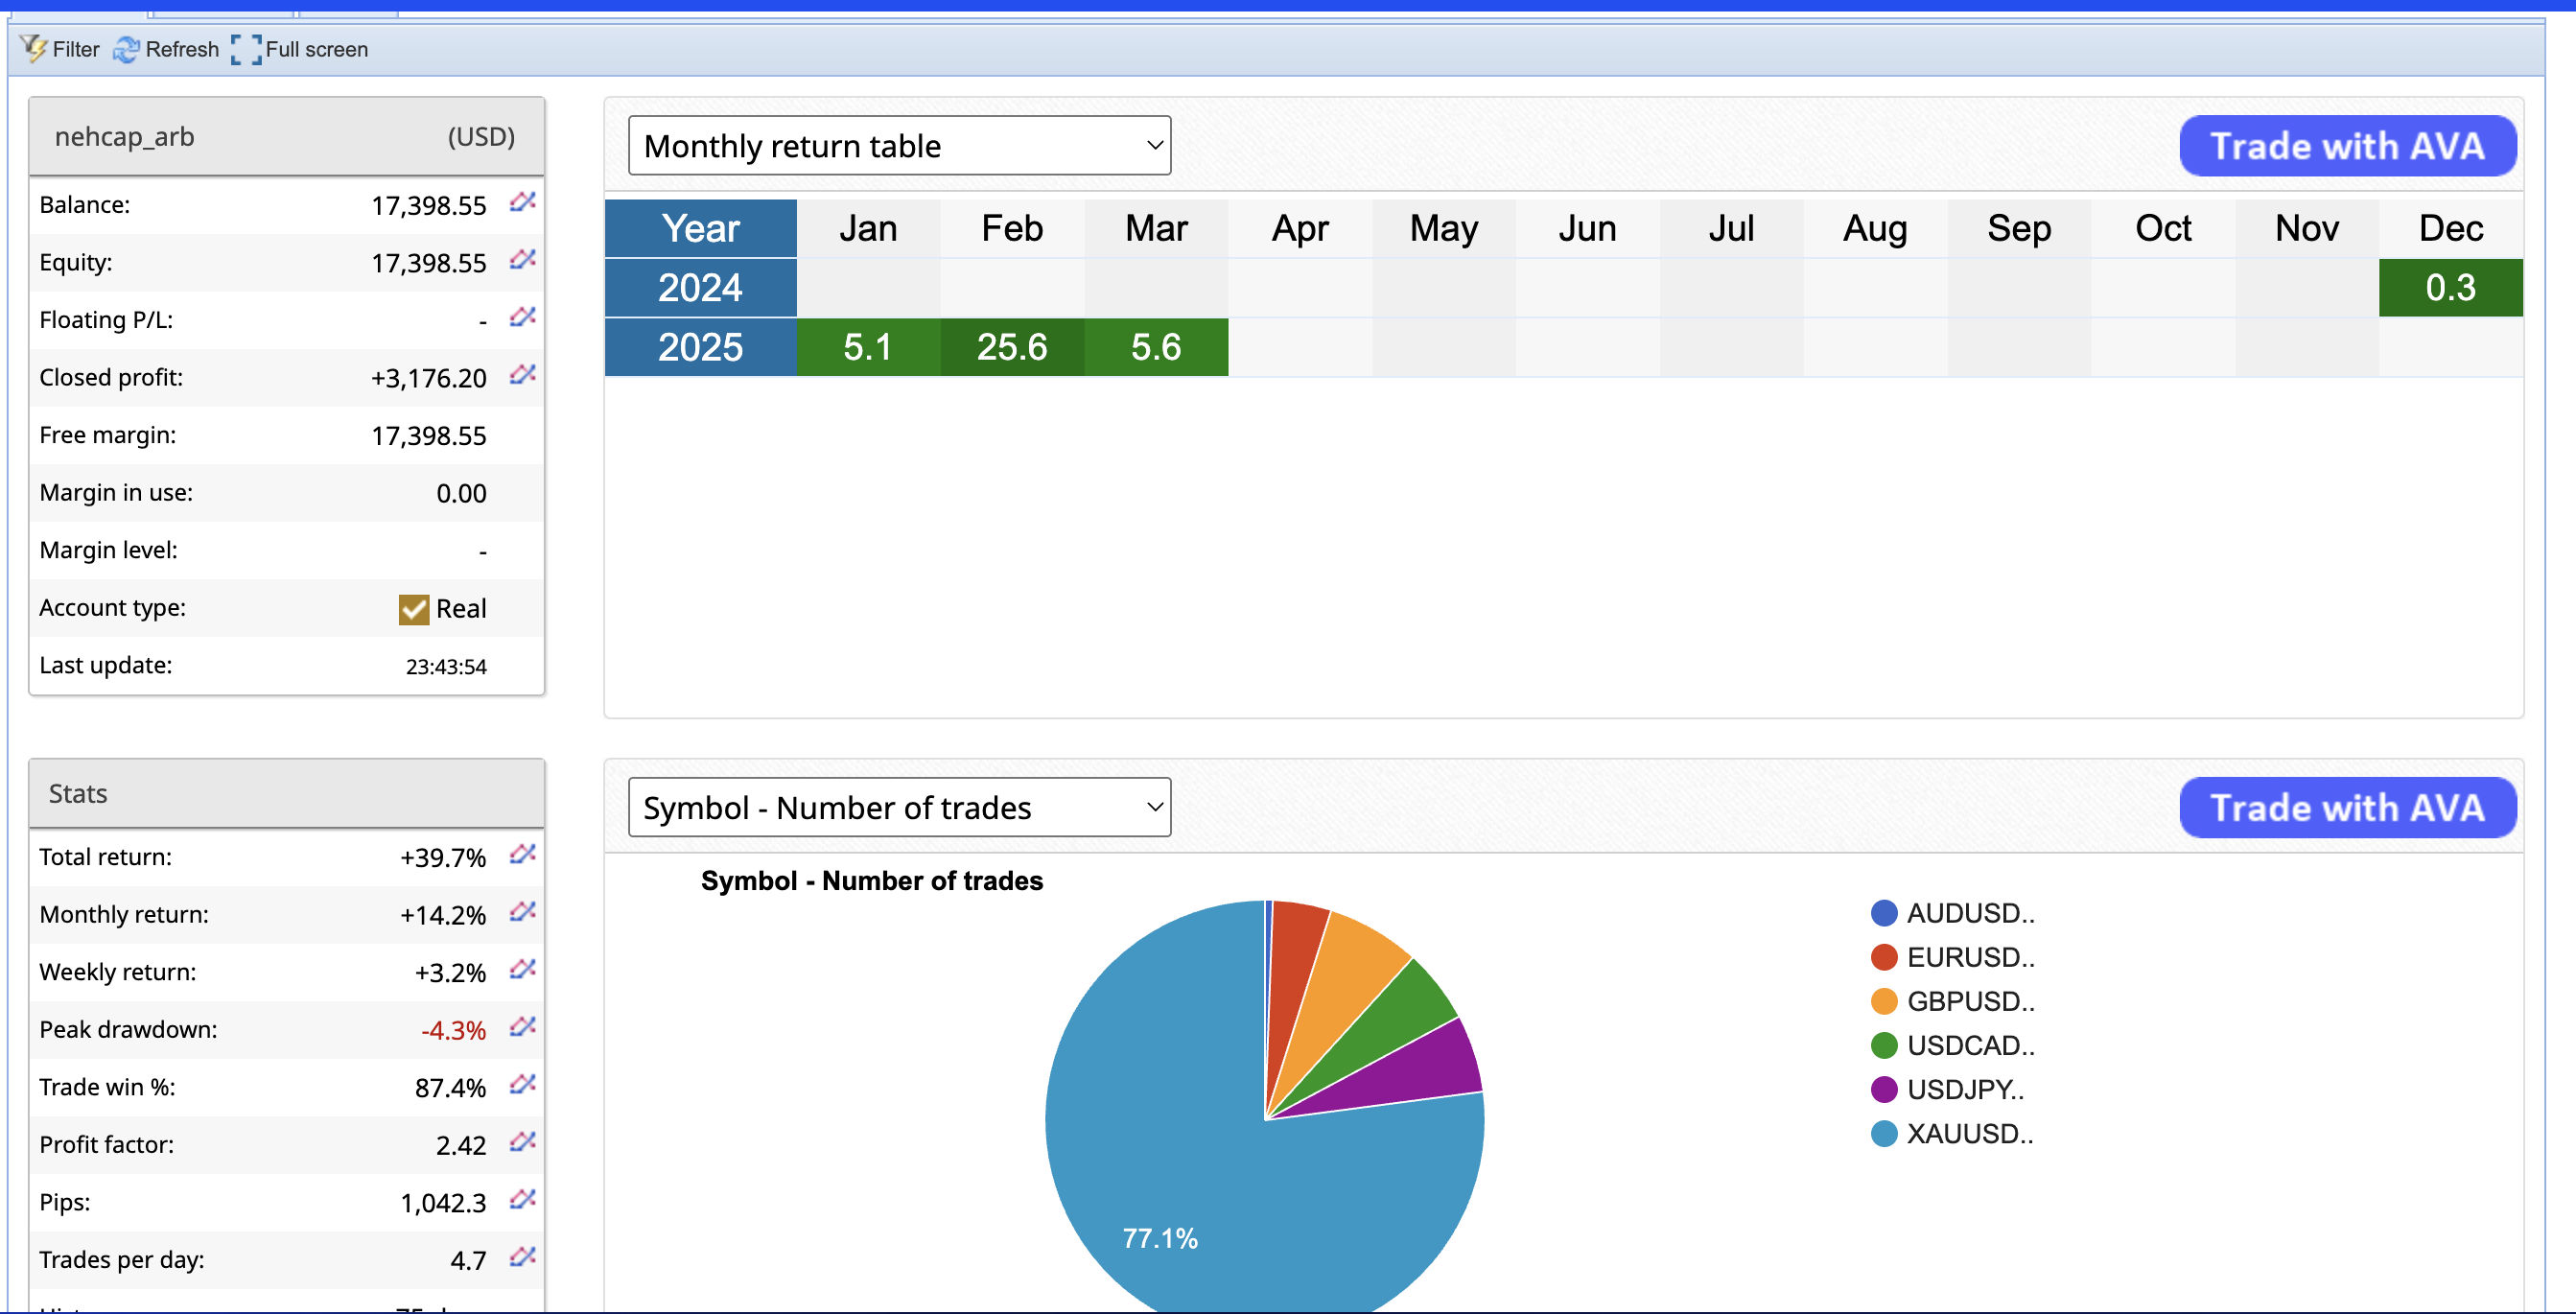2576x1314 pixels.
Task: Click lower Trade with AVA button
Action: click(2346, 807)
